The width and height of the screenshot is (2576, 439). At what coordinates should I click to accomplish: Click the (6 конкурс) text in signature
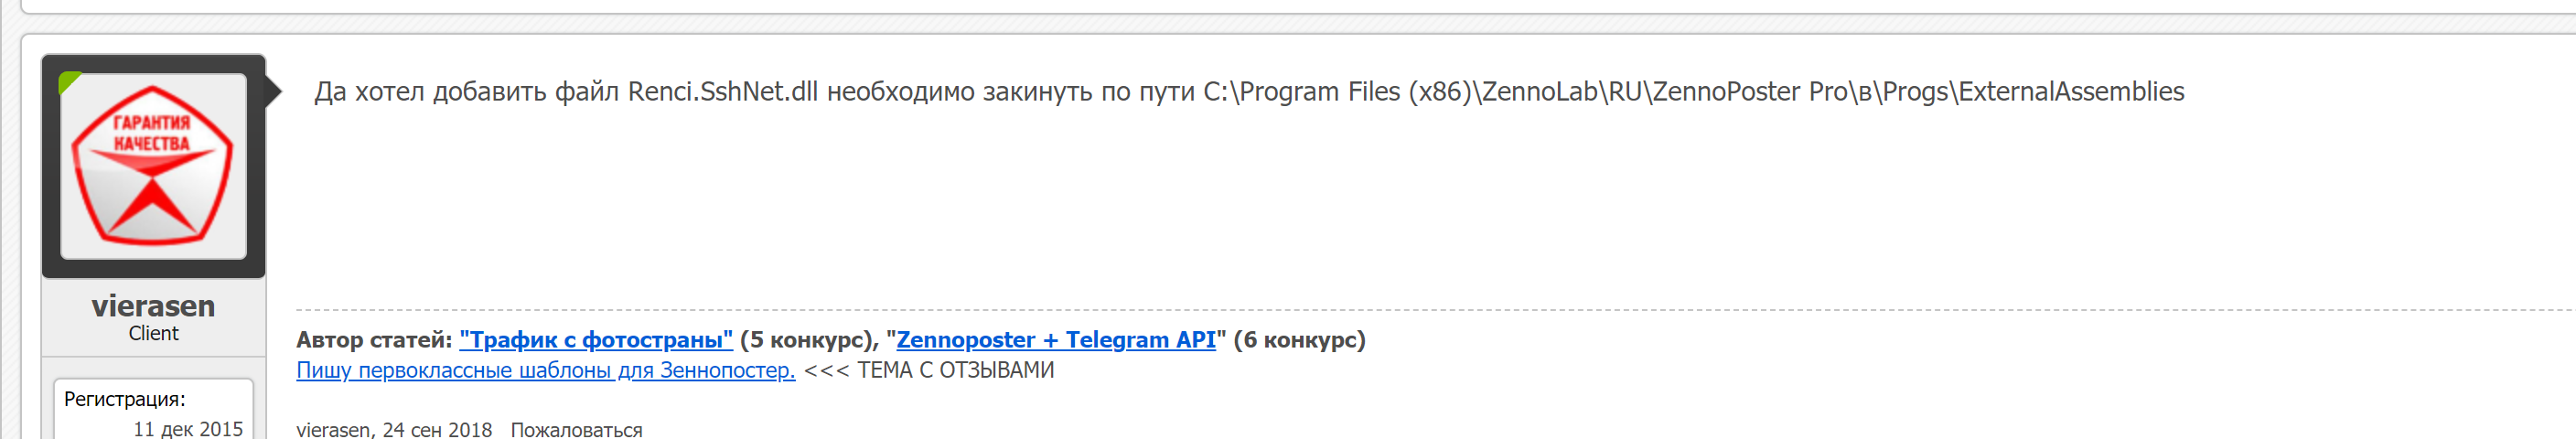[1299, 340]
